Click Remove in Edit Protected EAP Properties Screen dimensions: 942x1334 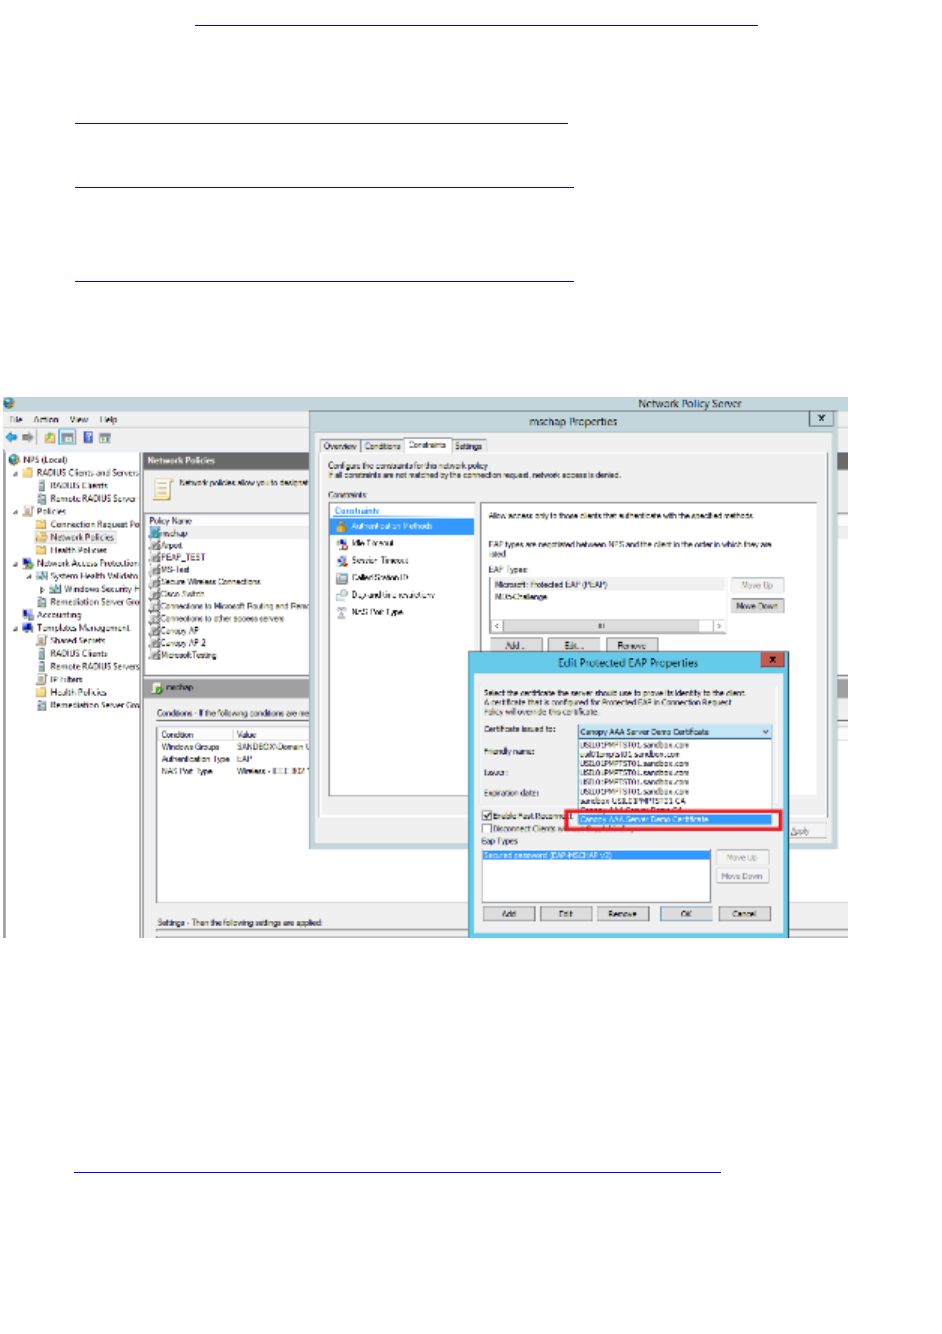point(622,914)
